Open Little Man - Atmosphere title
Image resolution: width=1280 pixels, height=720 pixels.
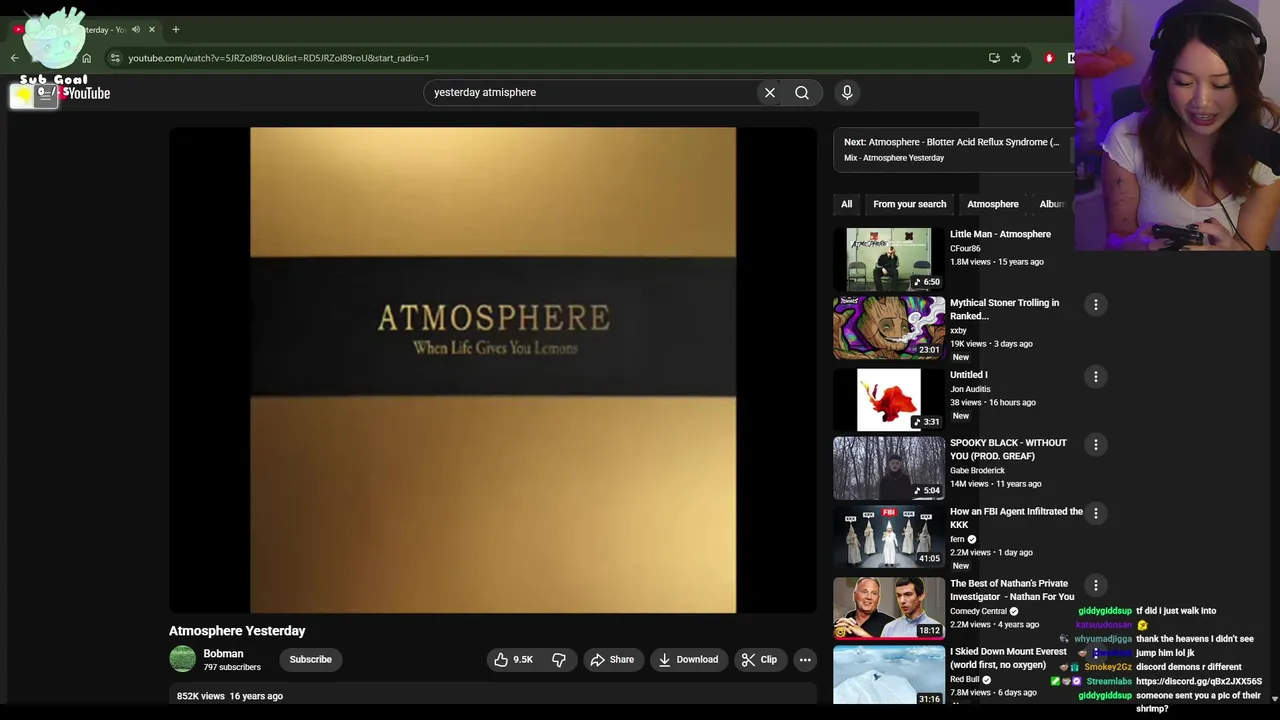1000,234
